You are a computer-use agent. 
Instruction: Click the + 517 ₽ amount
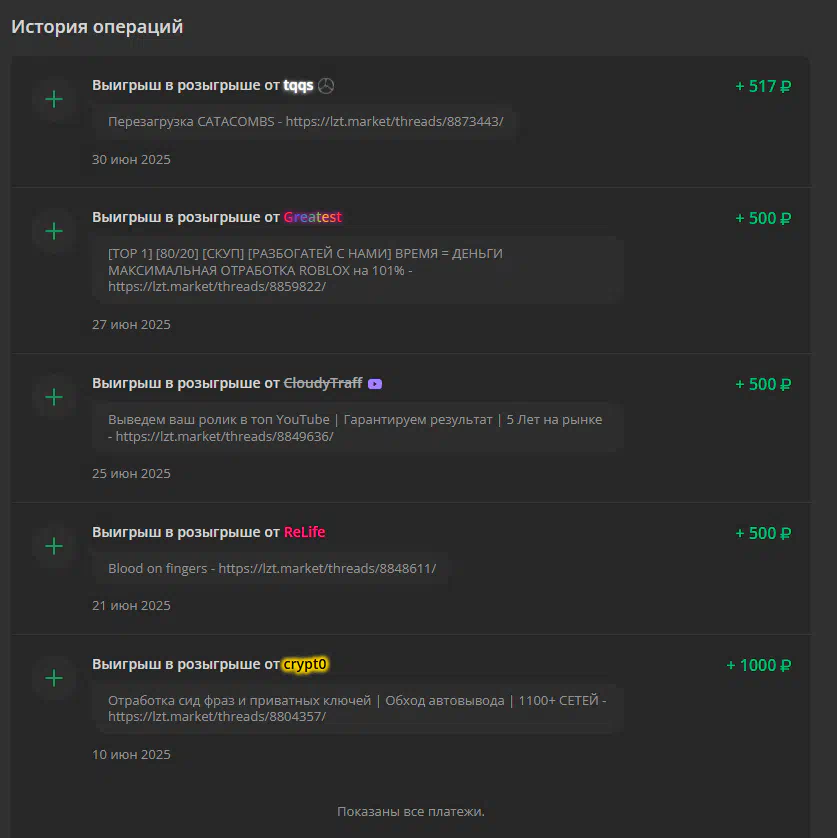tap(763, 86)
